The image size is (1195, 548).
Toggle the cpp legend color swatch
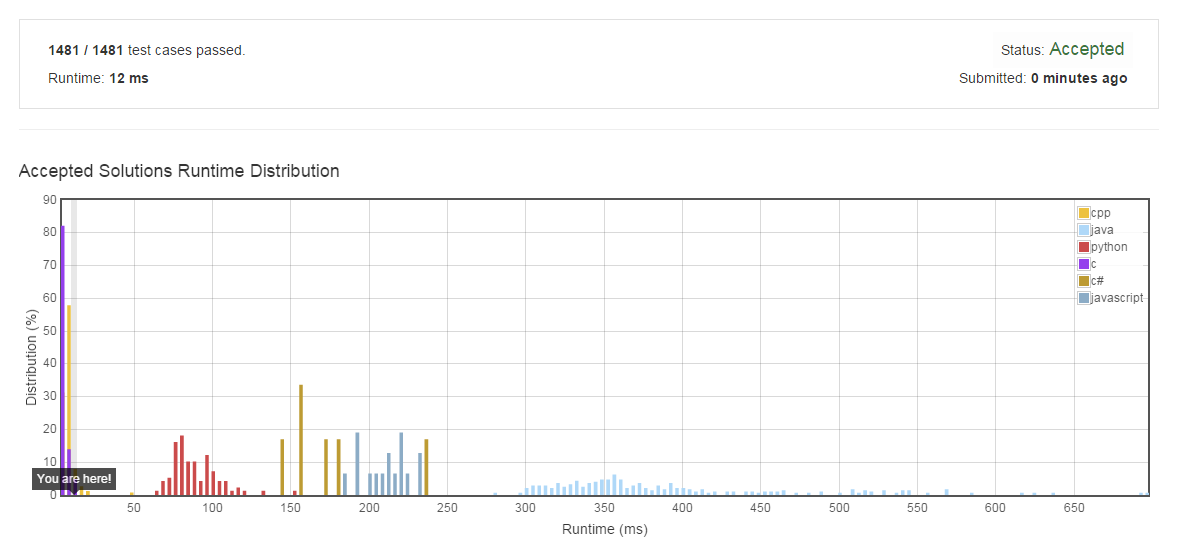(1083, 213)
